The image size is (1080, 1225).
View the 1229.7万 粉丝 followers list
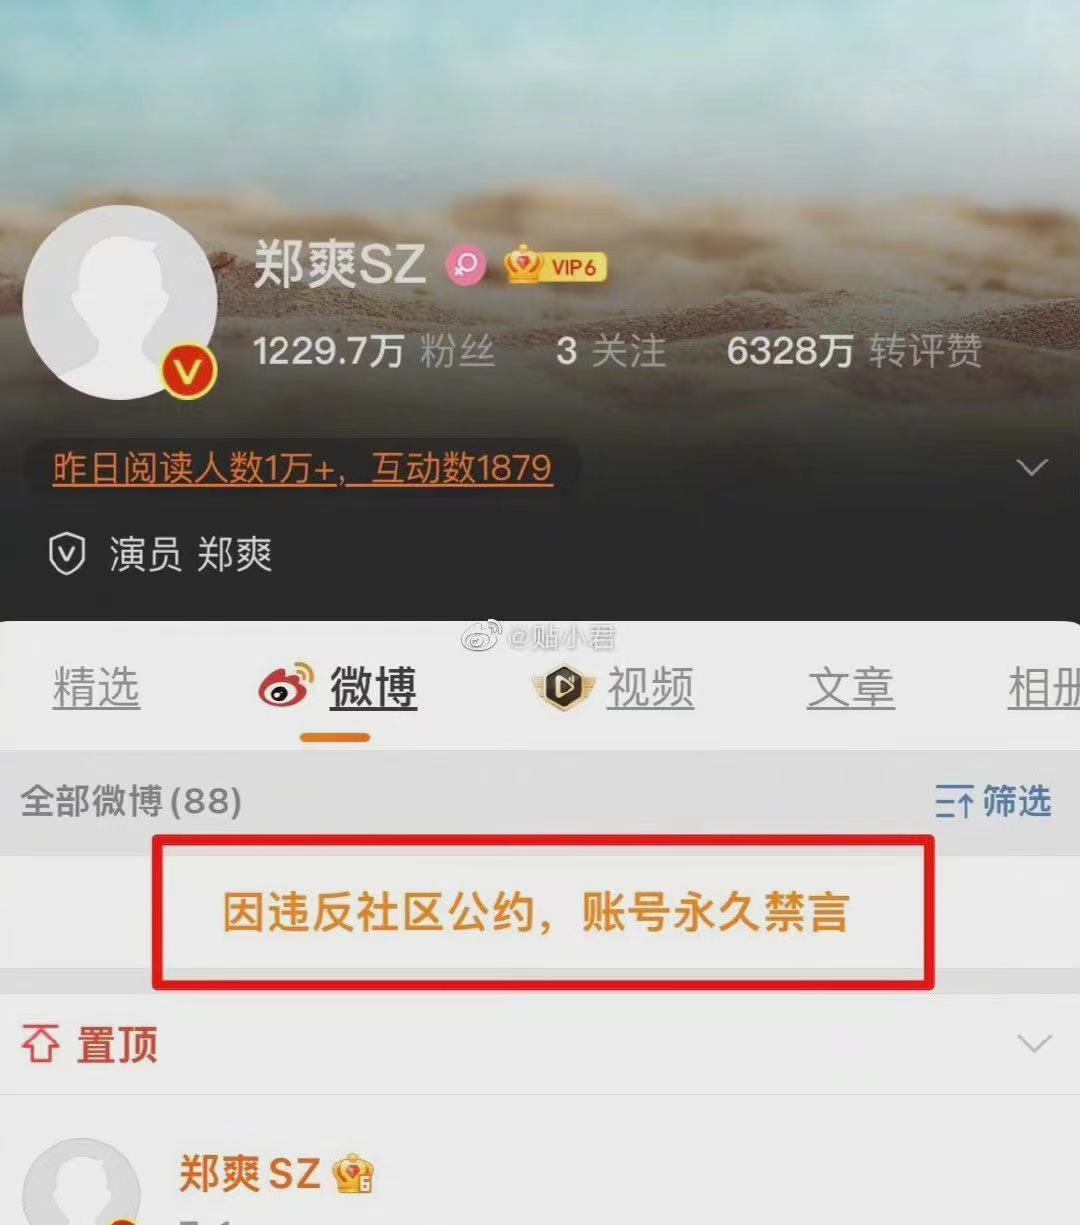[x=374, y=351]
